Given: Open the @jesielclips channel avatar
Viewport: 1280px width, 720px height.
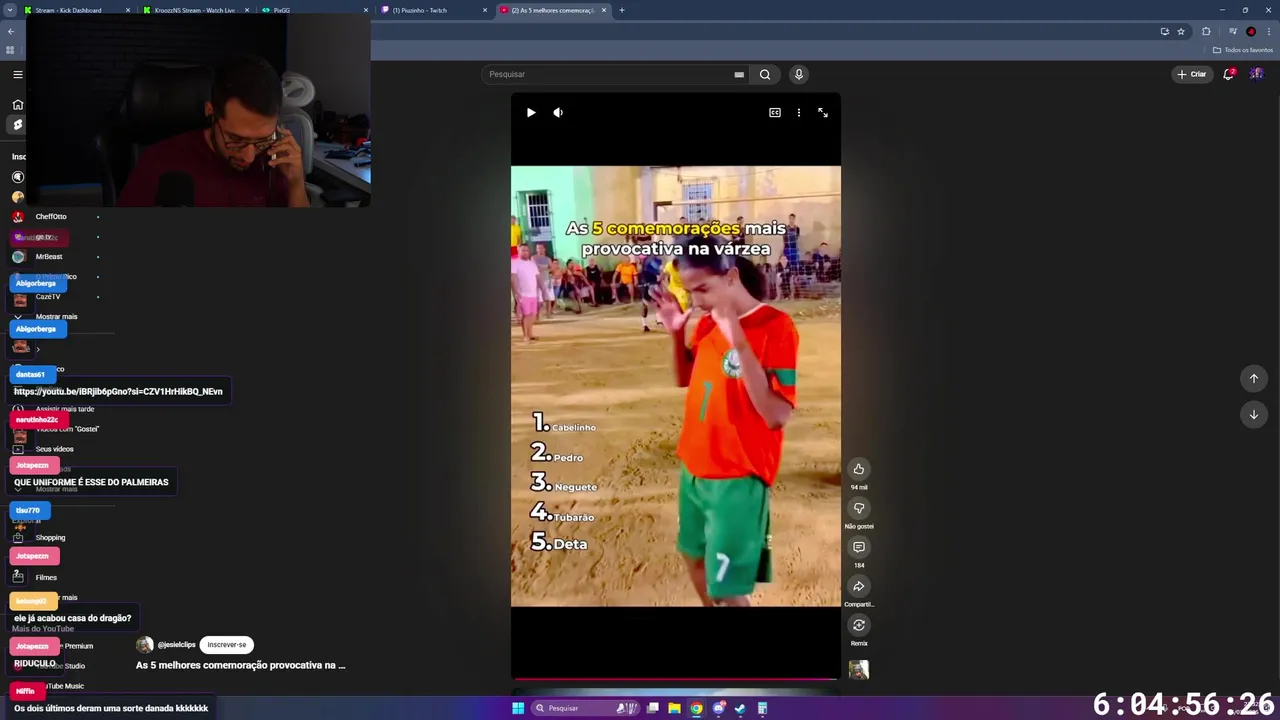Looking at the screenshot, I should pos(145,645).
